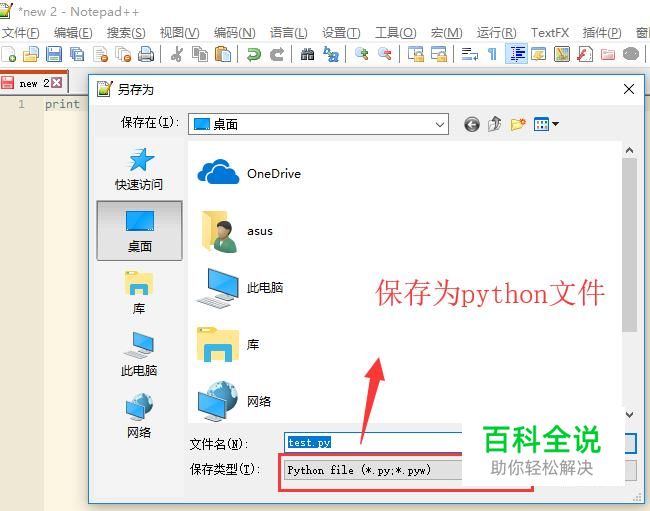
Task: Click the Undo green arrow icon
Action: (x=254, y=54)
